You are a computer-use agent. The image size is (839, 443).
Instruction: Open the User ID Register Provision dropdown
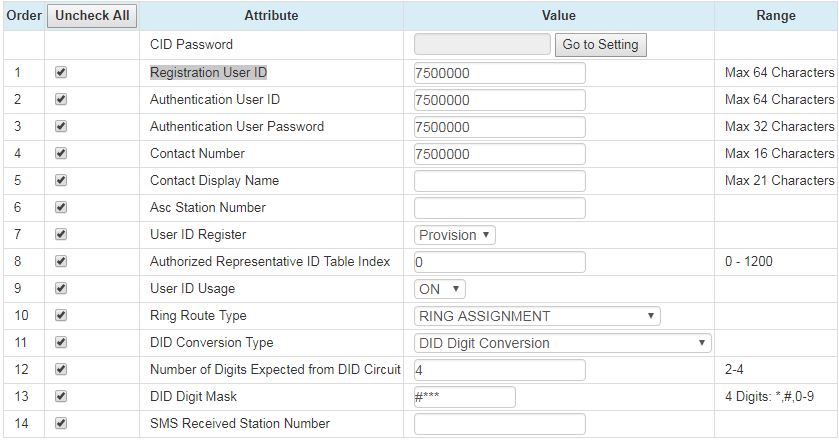tap(455, 235)
